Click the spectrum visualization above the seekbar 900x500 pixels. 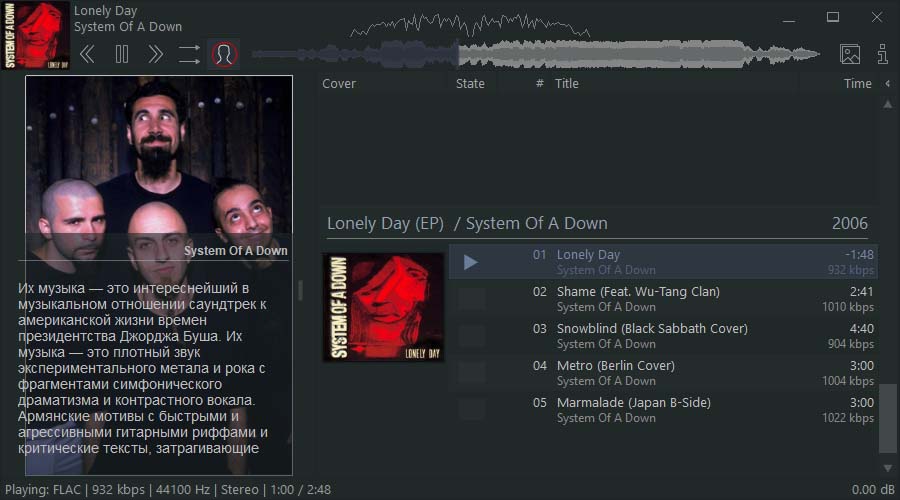(x=470, y=25)
